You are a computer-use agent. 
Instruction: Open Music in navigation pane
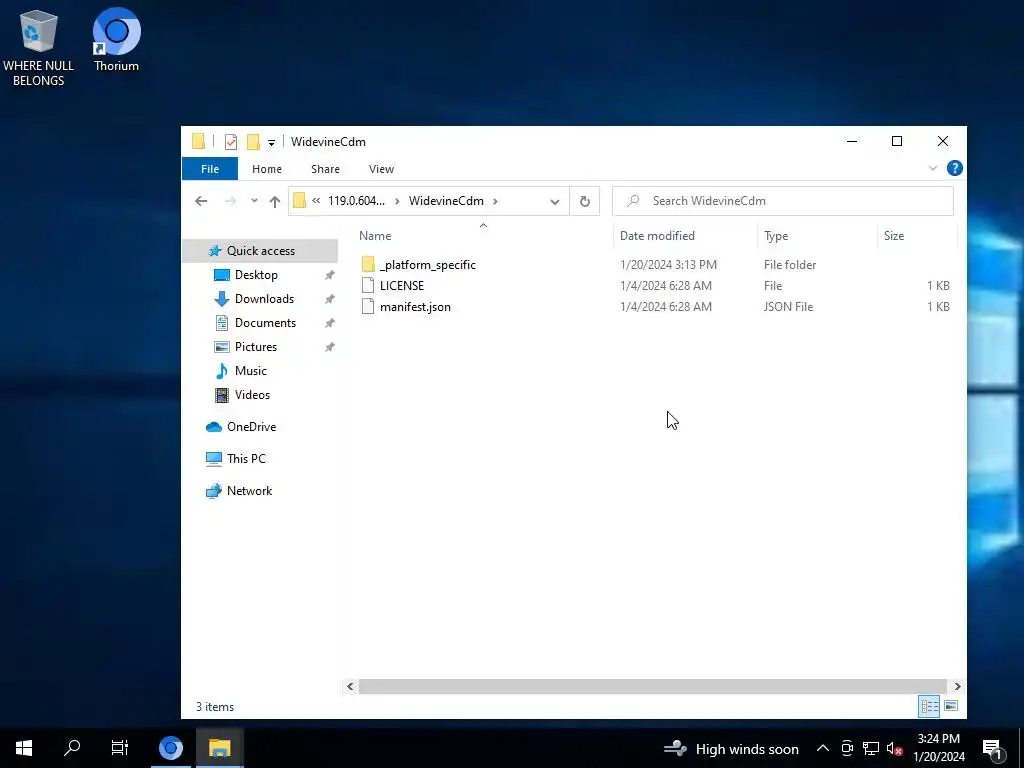tap(250, 371)
